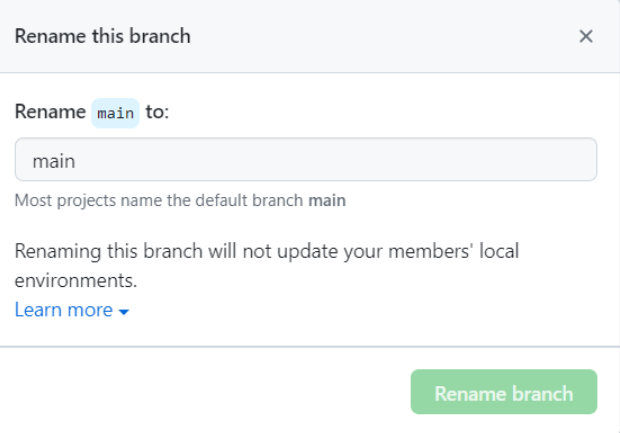The image size is (620, 433).
Task: Expand the caret next to Learn more
Action: pos(124,312)
